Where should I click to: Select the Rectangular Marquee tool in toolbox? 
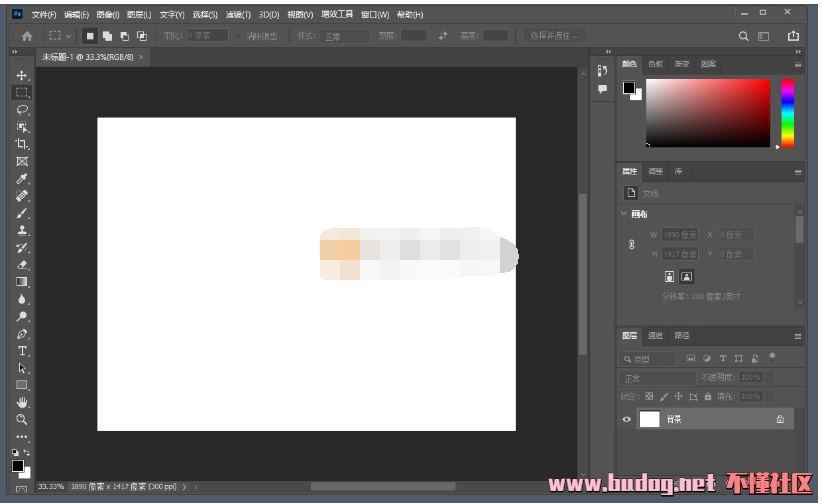click(x=21, y=92)
